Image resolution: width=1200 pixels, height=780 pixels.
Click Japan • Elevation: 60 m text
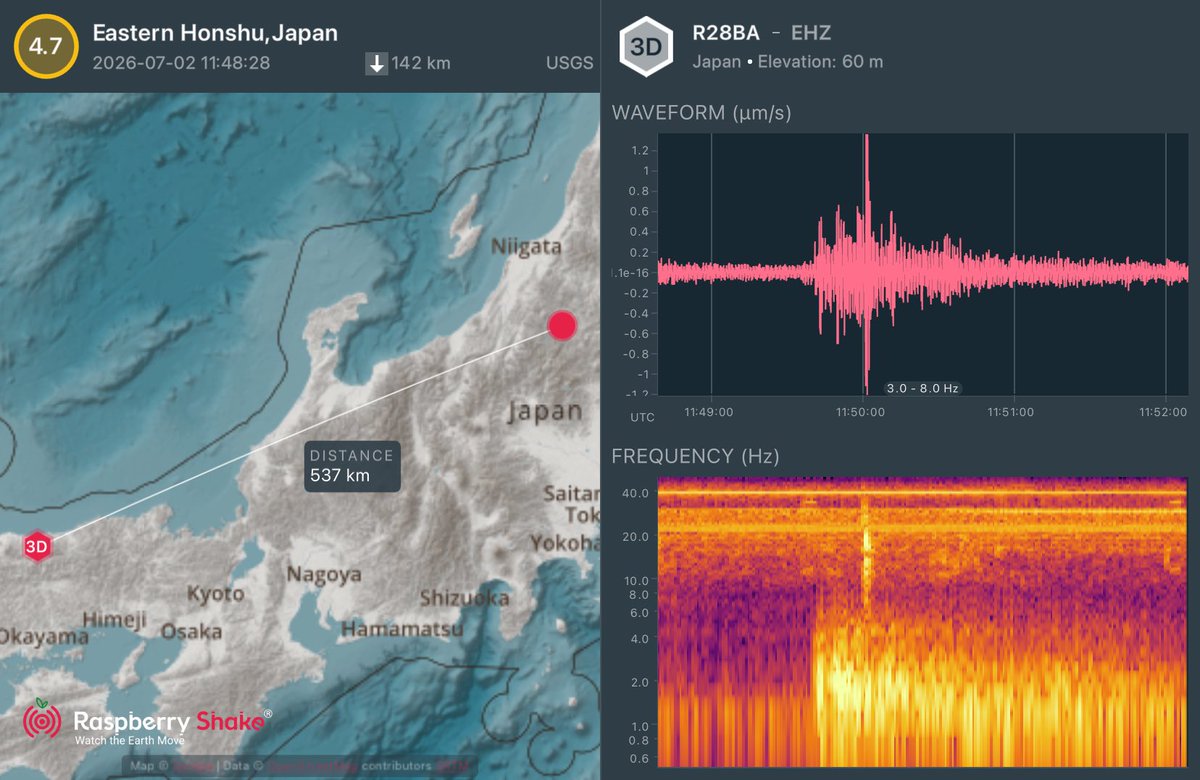tap(788, 62)
